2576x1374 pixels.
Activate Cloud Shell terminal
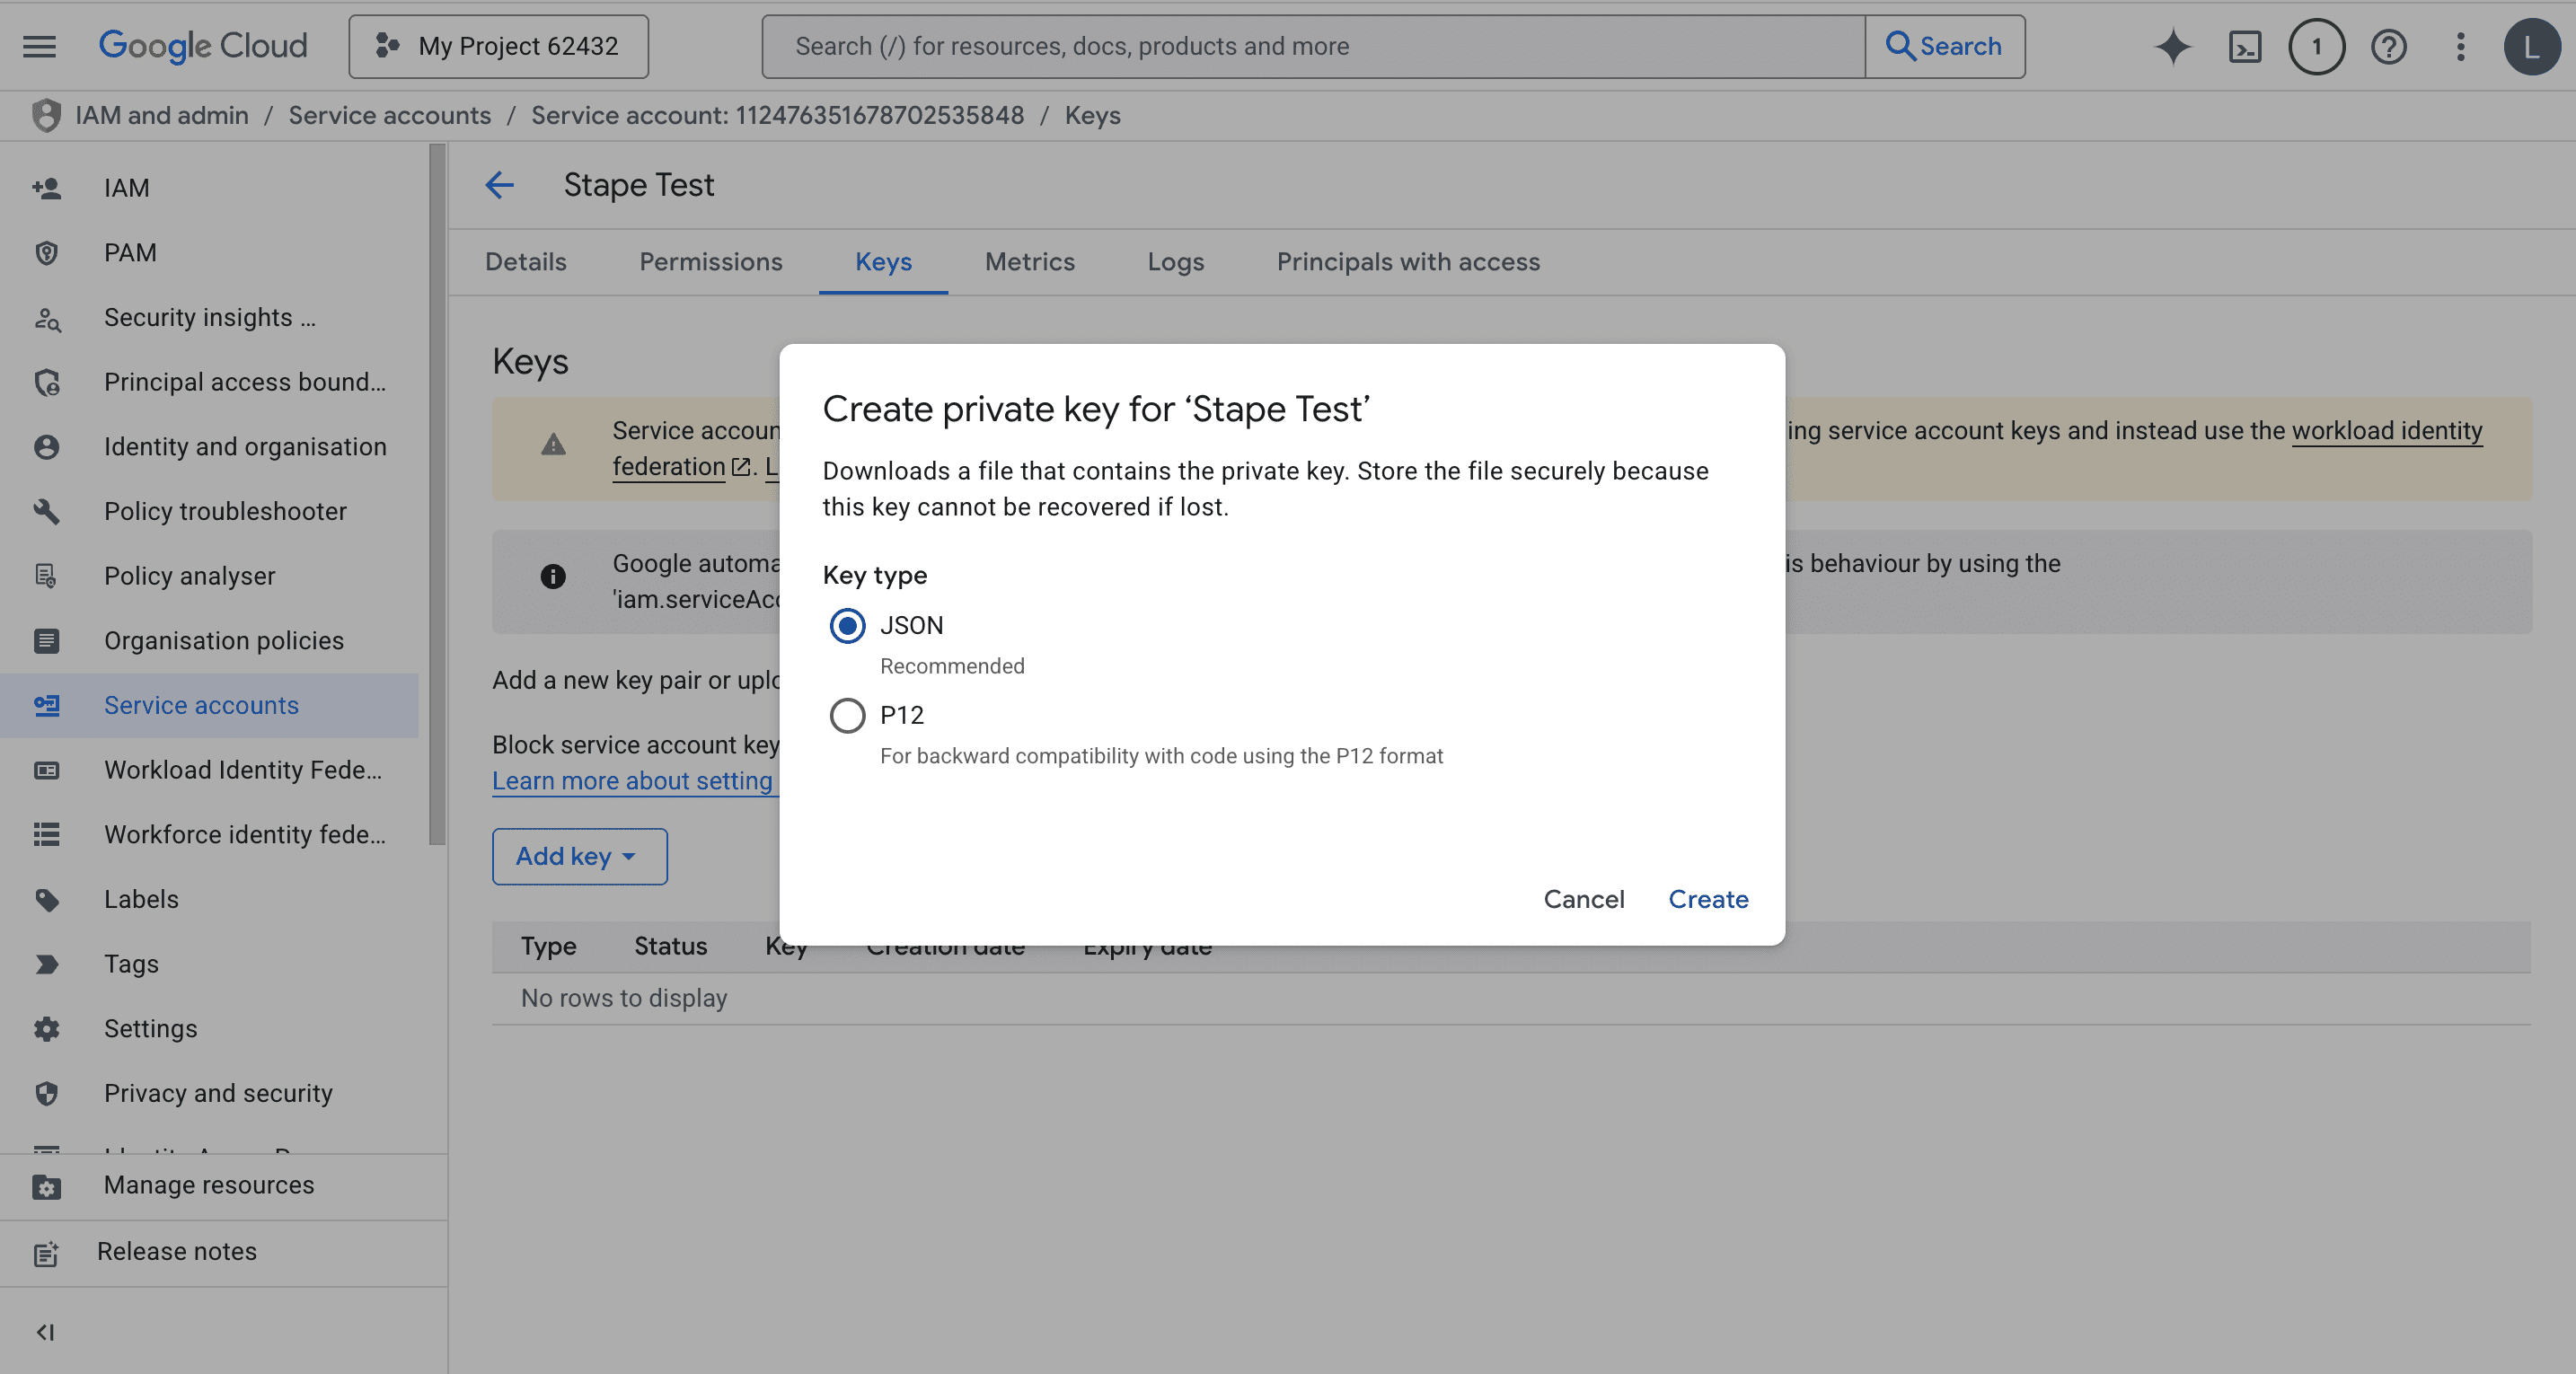pyautogui.click(x=2245, y=46)
